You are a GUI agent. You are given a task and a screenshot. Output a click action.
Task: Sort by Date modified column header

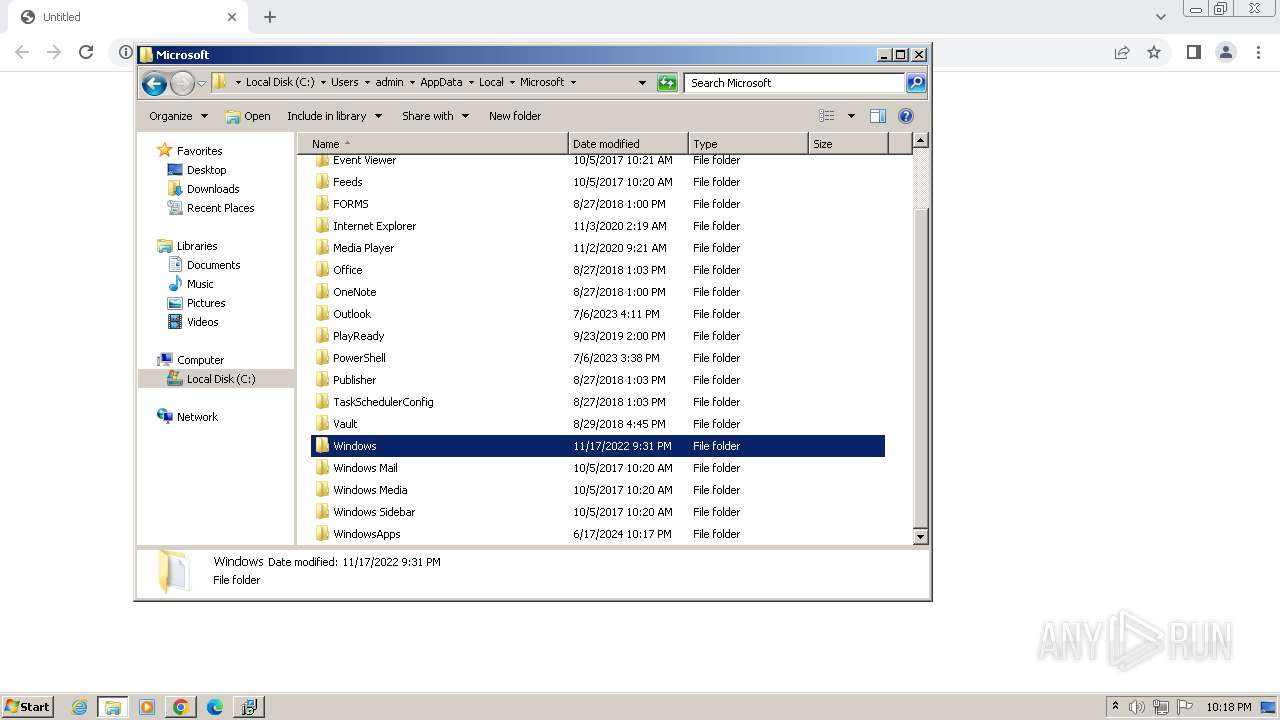tap(628, 144)
